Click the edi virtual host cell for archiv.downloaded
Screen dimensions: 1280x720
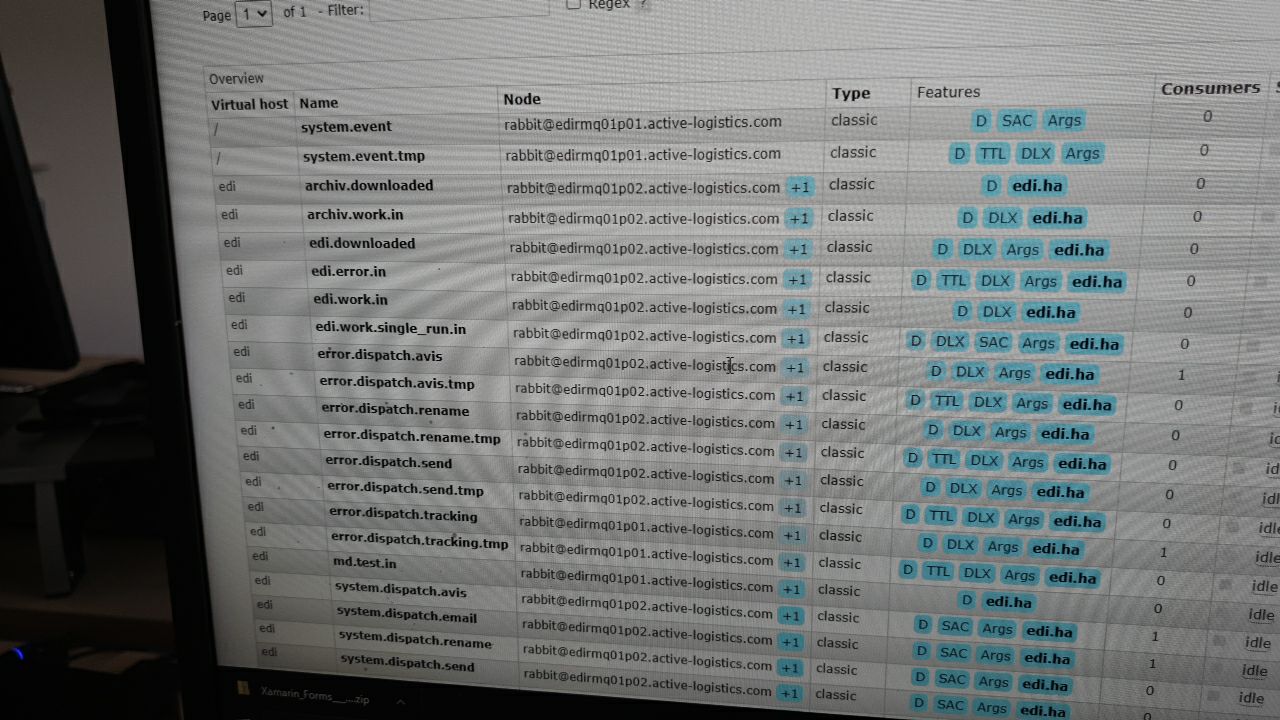(x=227, y=186)
